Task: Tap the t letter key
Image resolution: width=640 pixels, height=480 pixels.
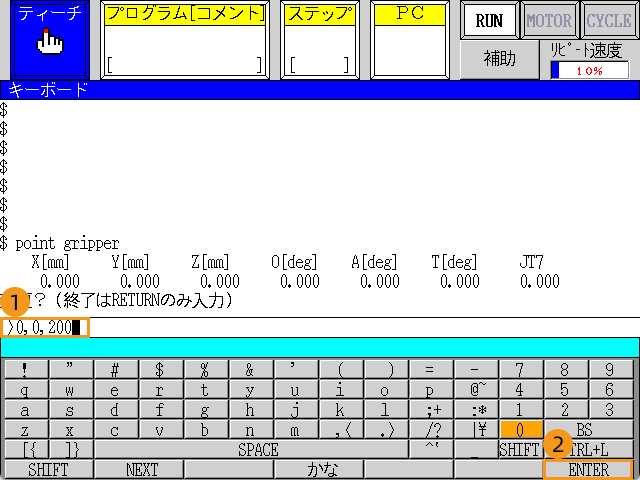Action: [206, 390]
